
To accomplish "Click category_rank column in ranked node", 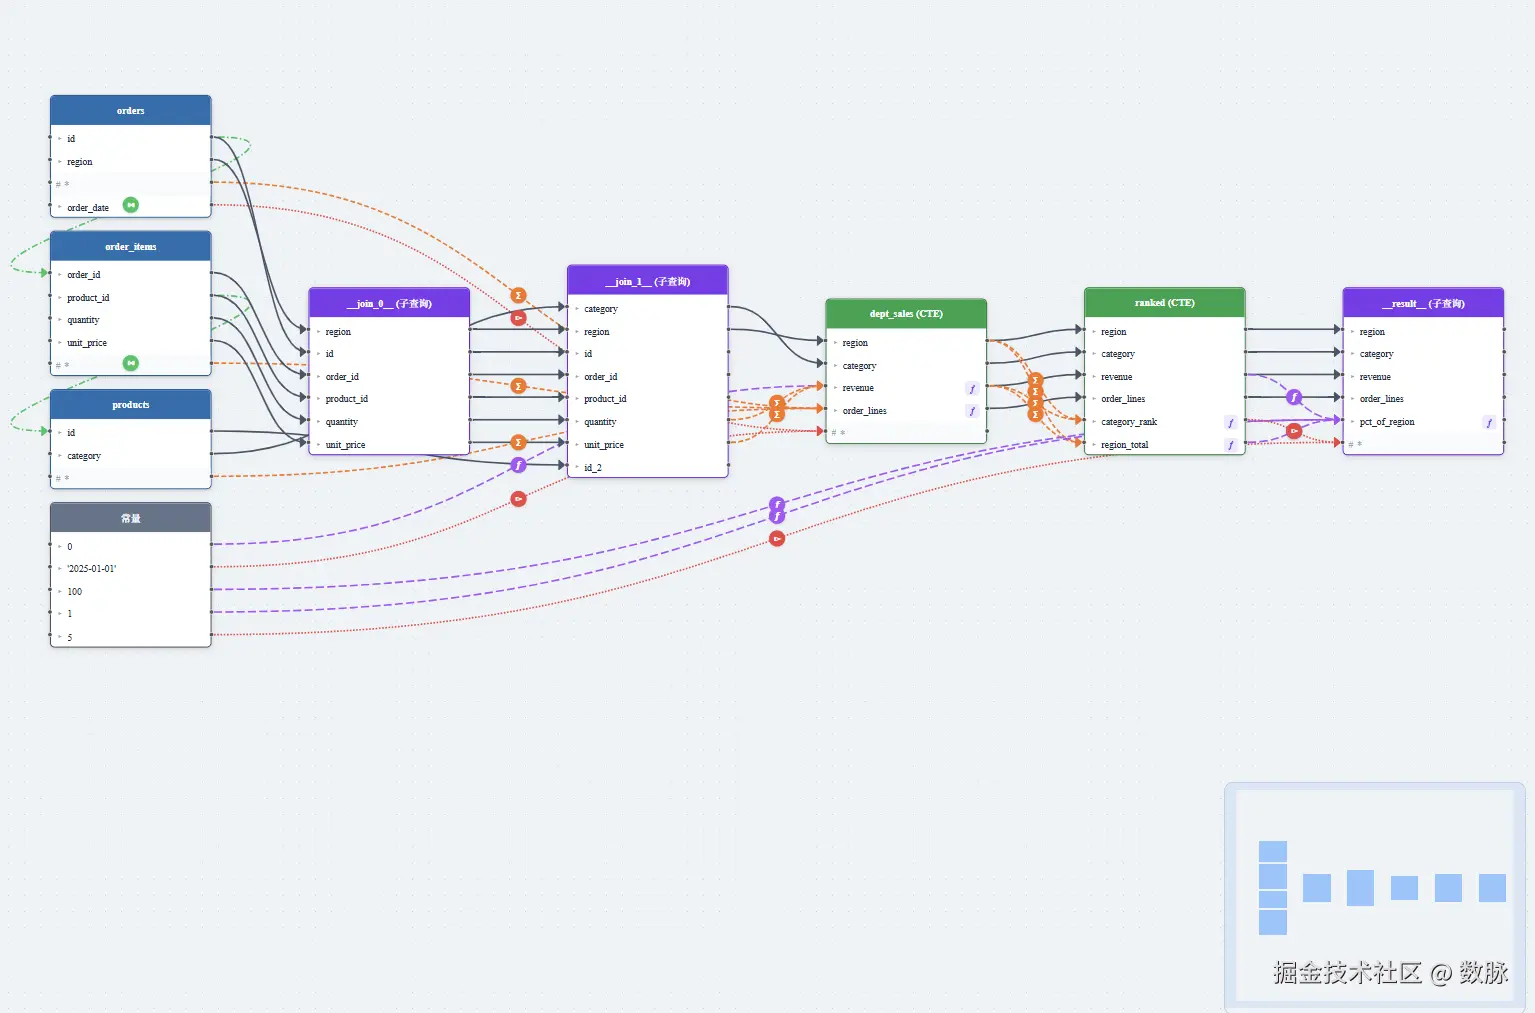I will (1165, 422).
